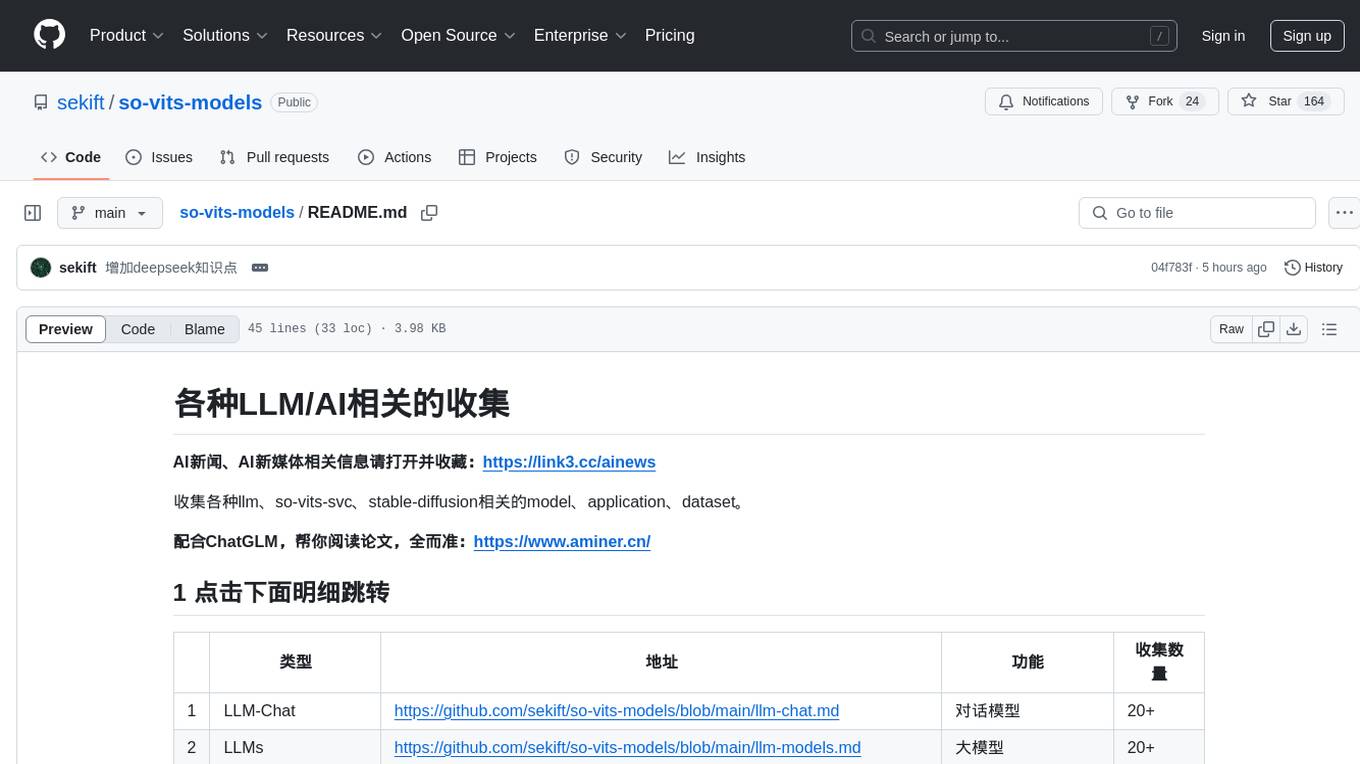Open commit 04f783f
Screen dimensions: 1360x764
point(1171,268)
